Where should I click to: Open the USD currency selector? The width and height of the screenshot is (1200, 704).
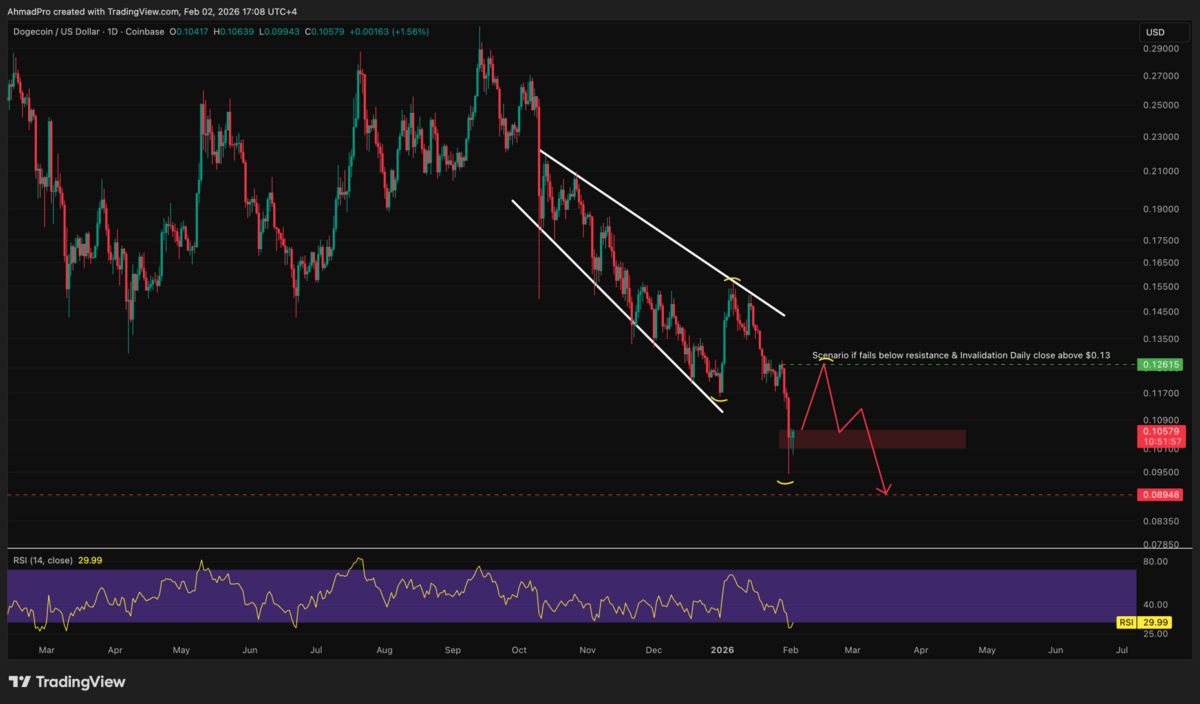click(x=1160, y=31)
